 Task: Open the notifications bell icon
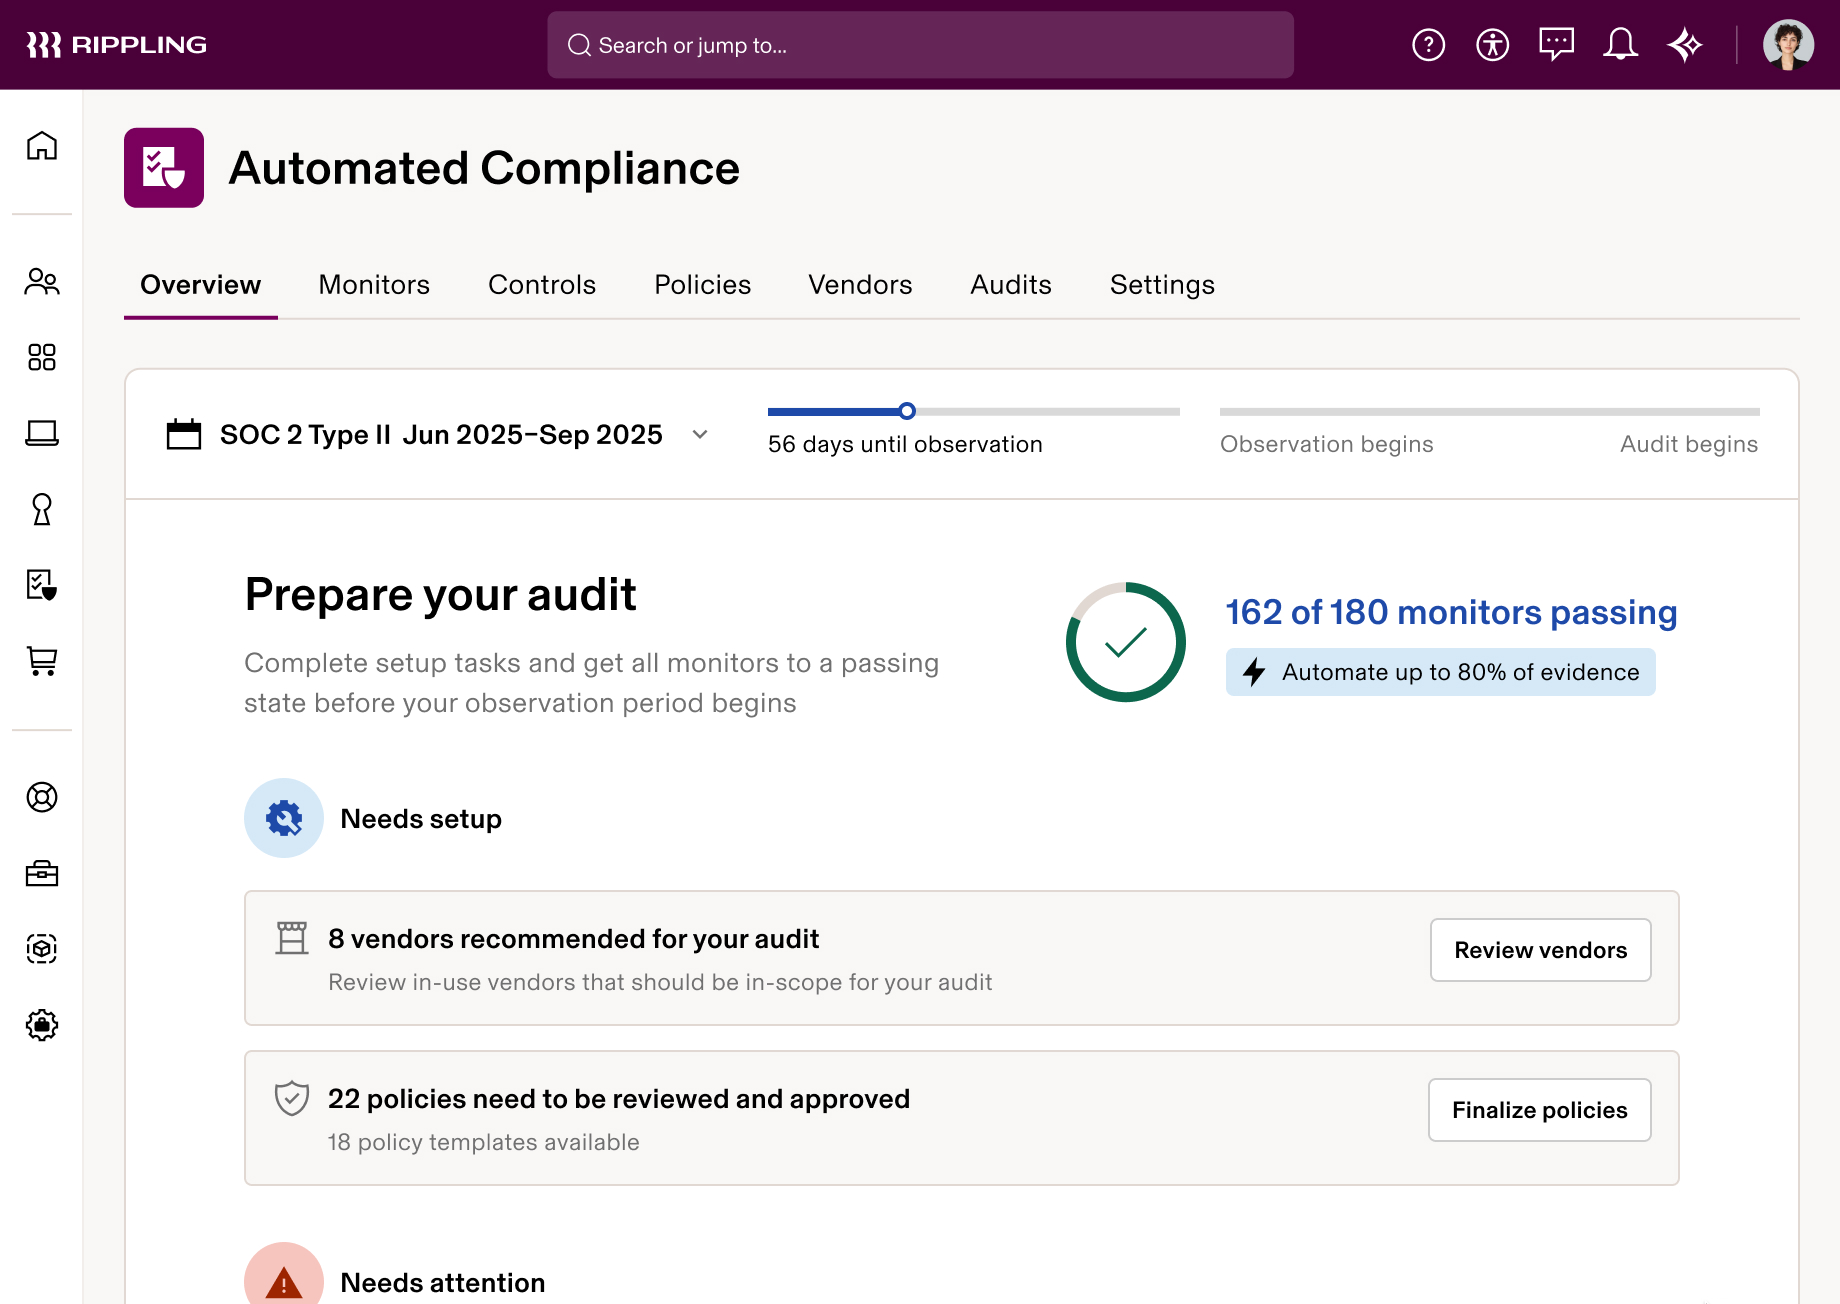[x=1620, y=44]
